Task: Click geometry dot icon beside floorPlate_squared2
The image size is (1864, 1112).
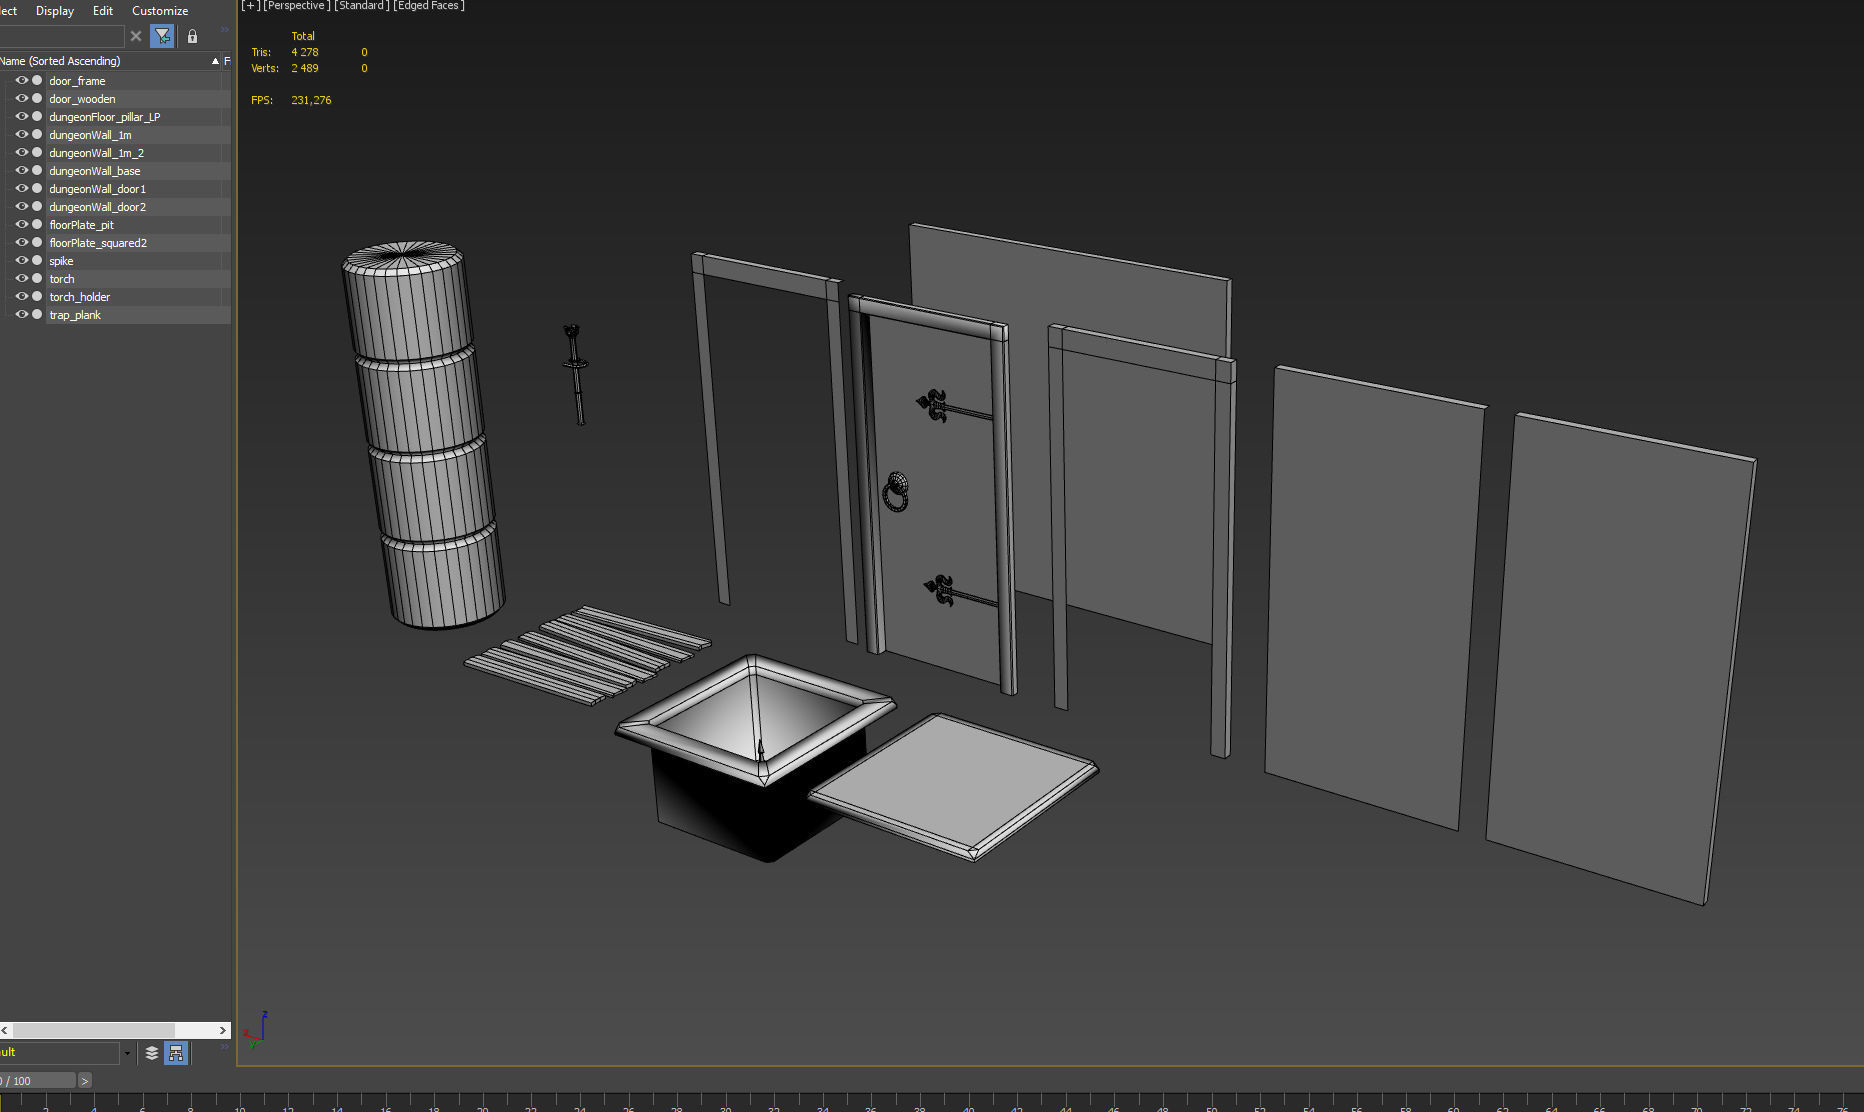Action: (37, 242)
